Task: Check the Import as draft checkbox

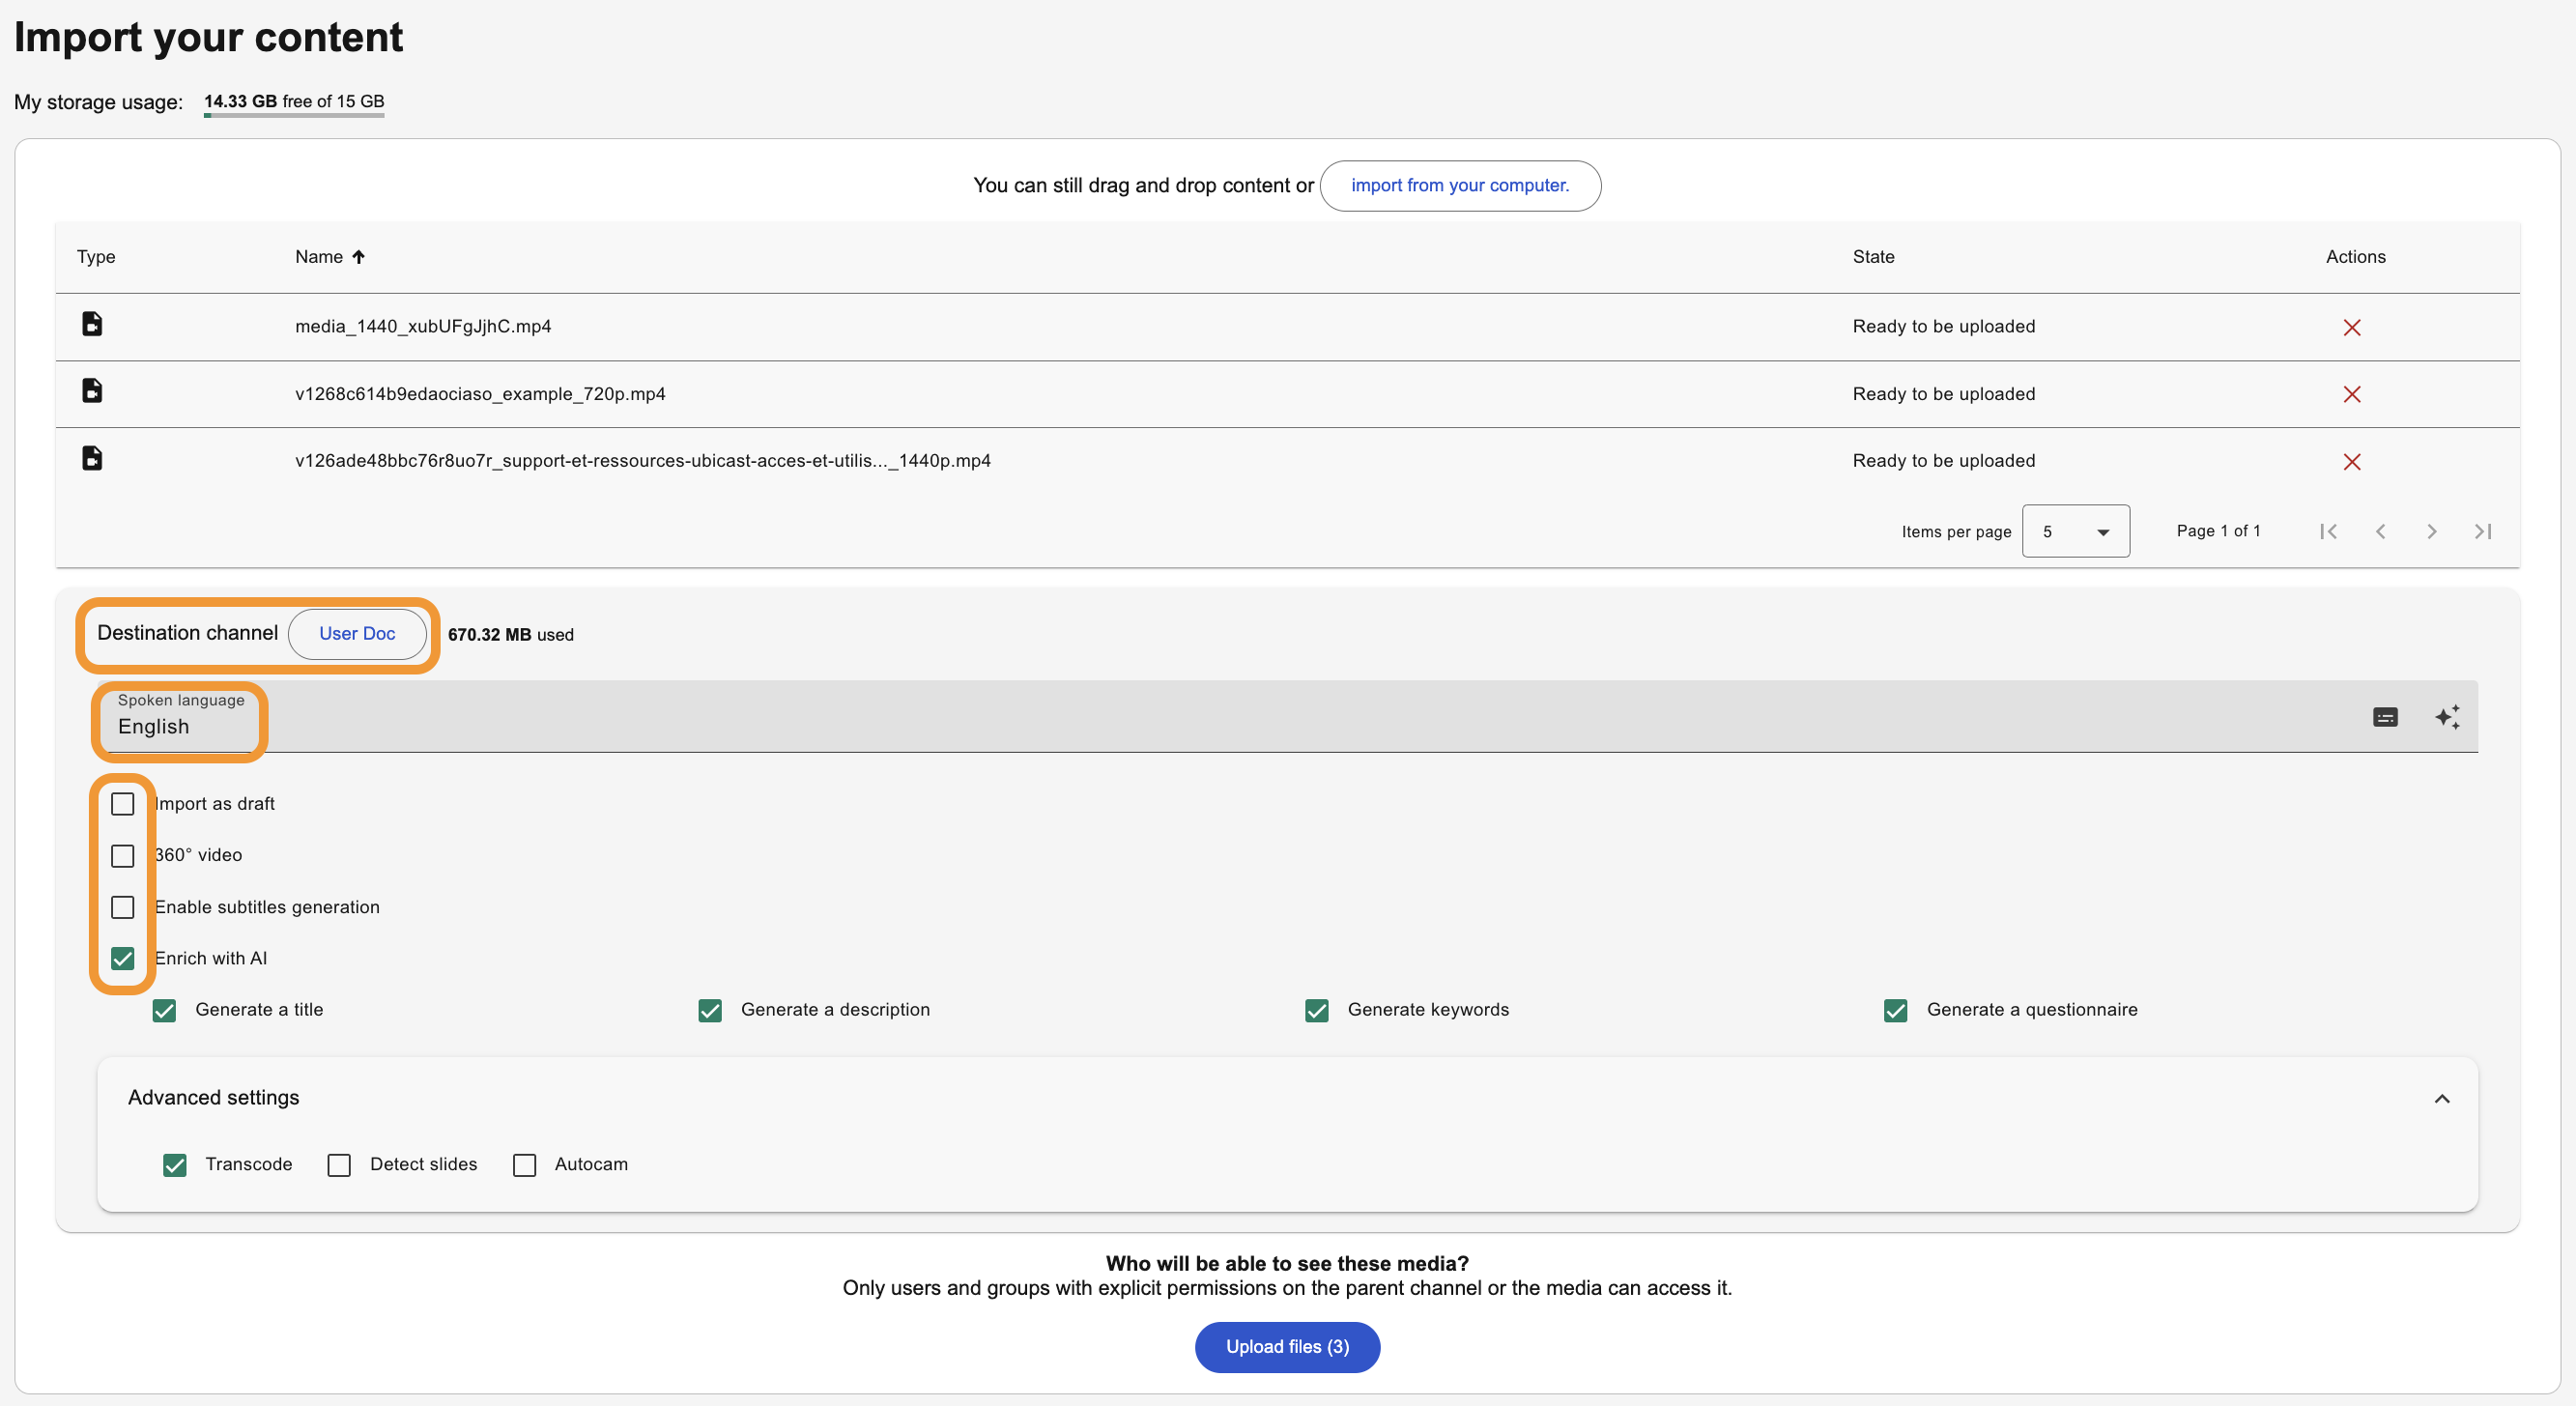Action: pos(122,804)
